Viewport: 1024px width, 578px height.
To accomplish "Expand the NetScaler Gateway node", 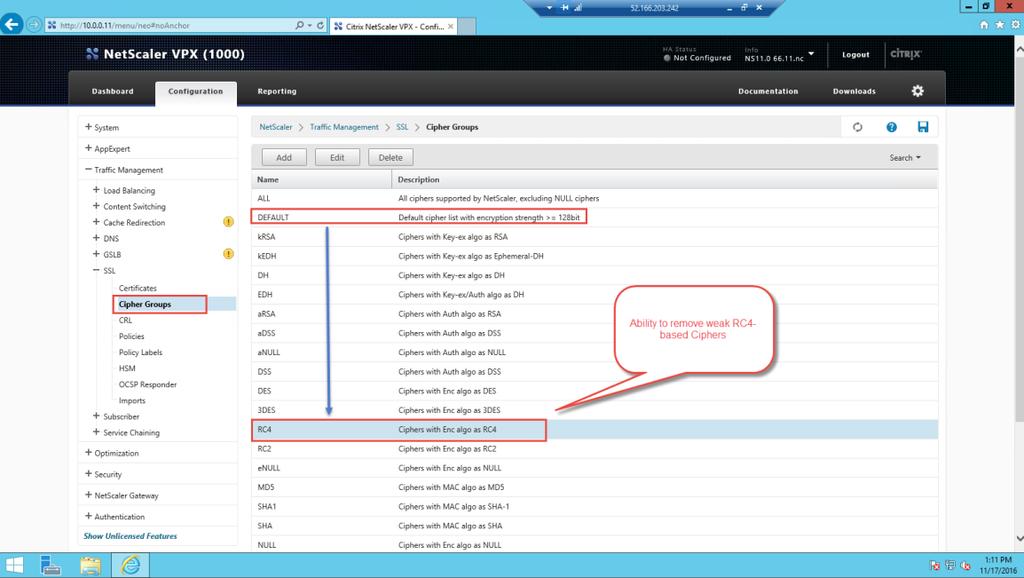I will click(x=88, y=495).
